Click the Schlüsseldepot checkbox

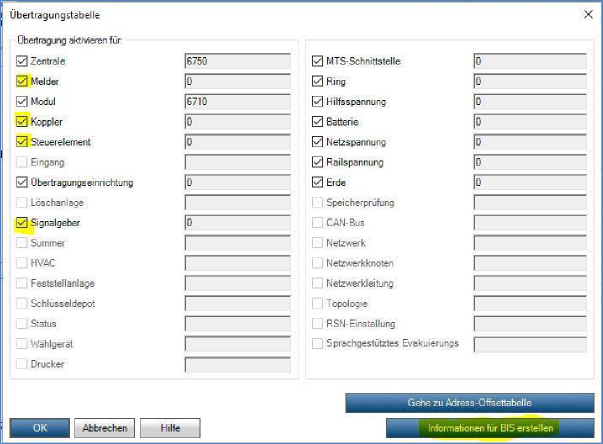click(x=22, y=303)
